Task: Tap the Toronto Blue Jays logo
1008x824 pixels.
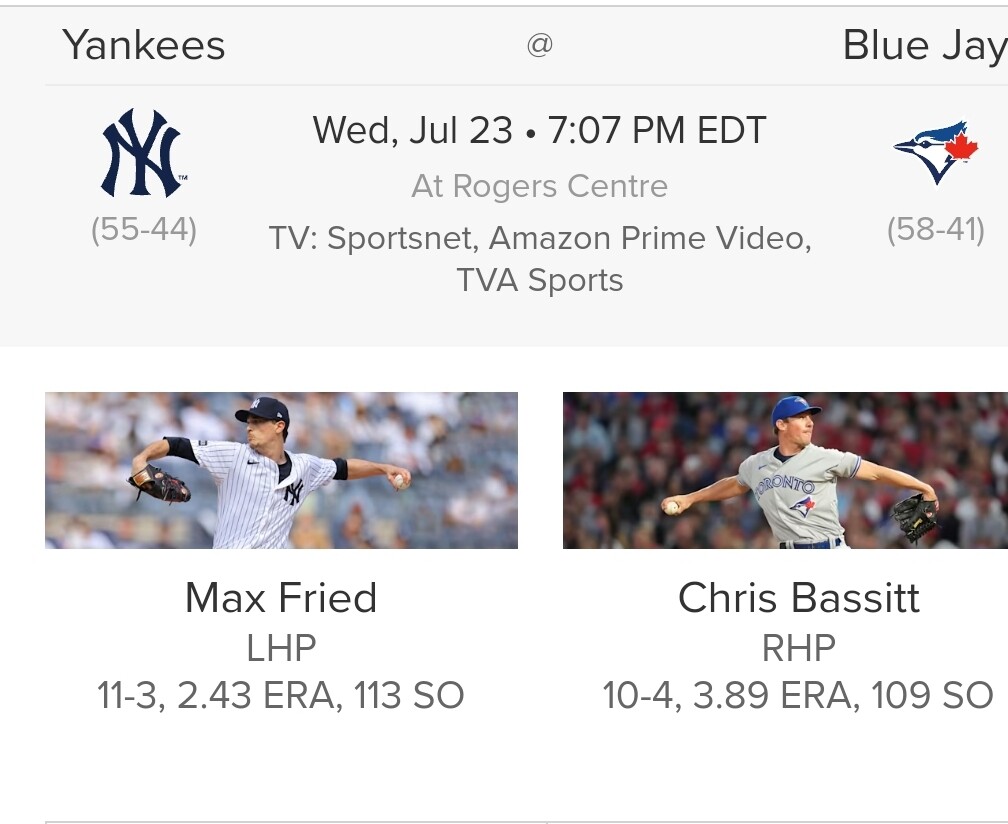Action: pos(936,152)
